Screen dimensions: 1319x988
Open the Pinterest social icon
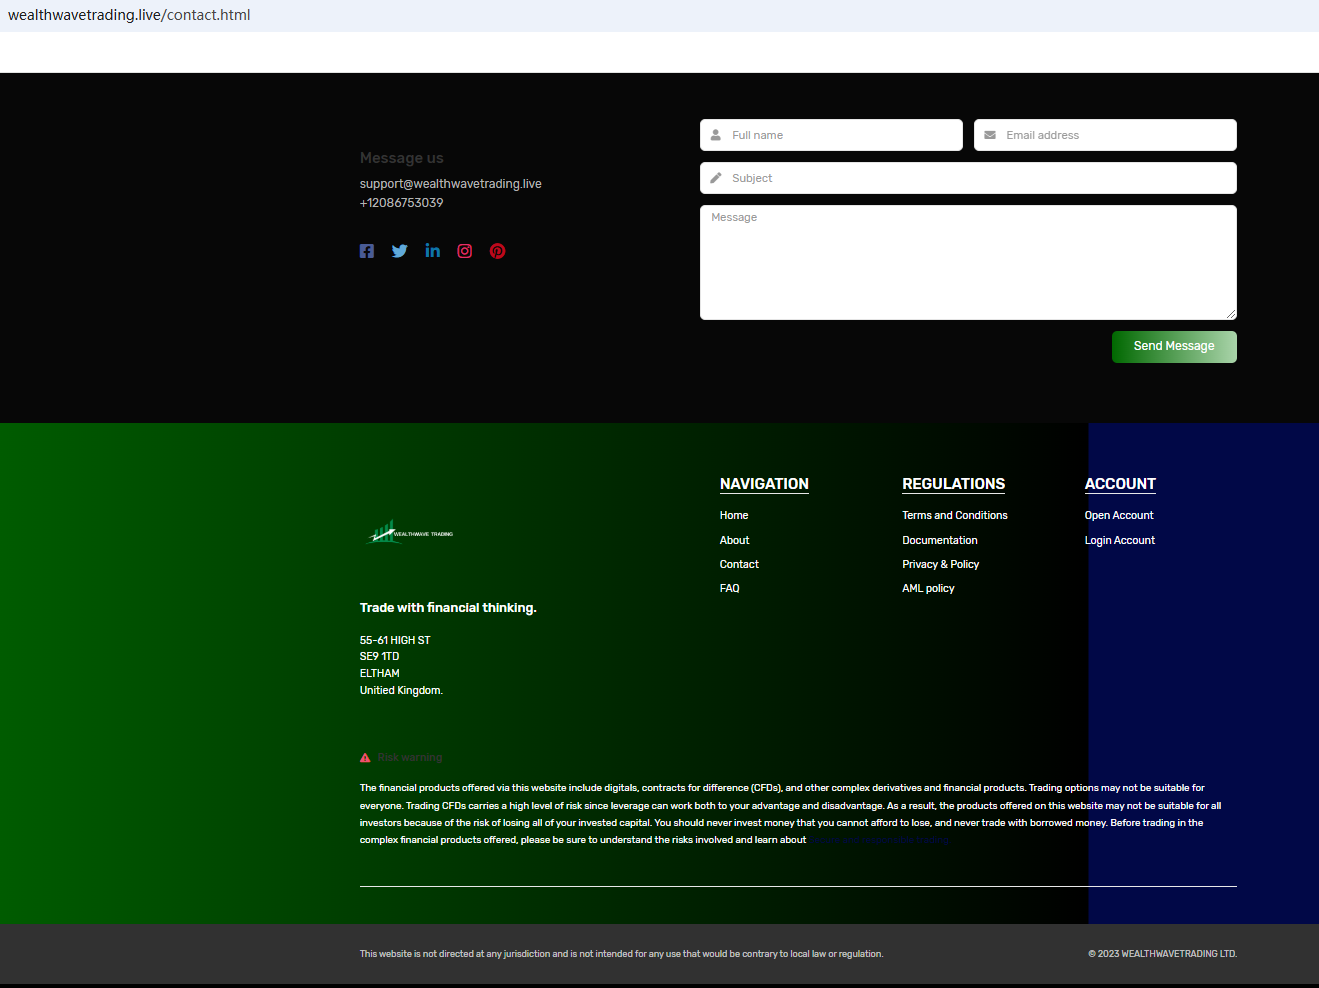[x=497, y=251]
